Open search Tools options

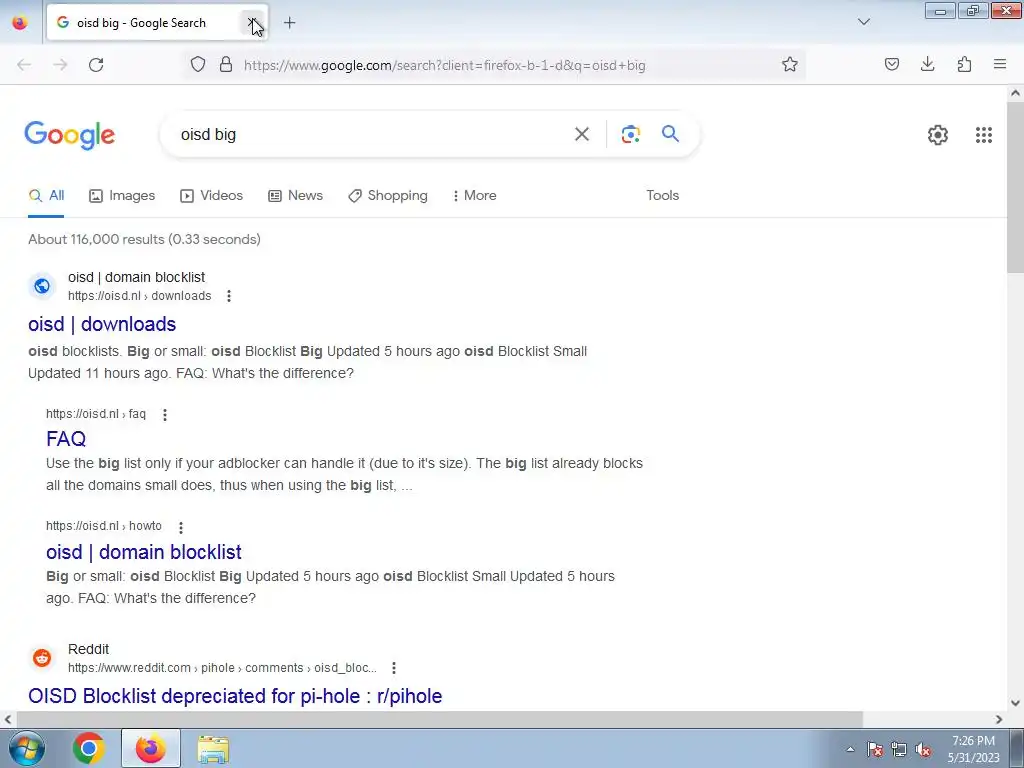tap(662, 195)
